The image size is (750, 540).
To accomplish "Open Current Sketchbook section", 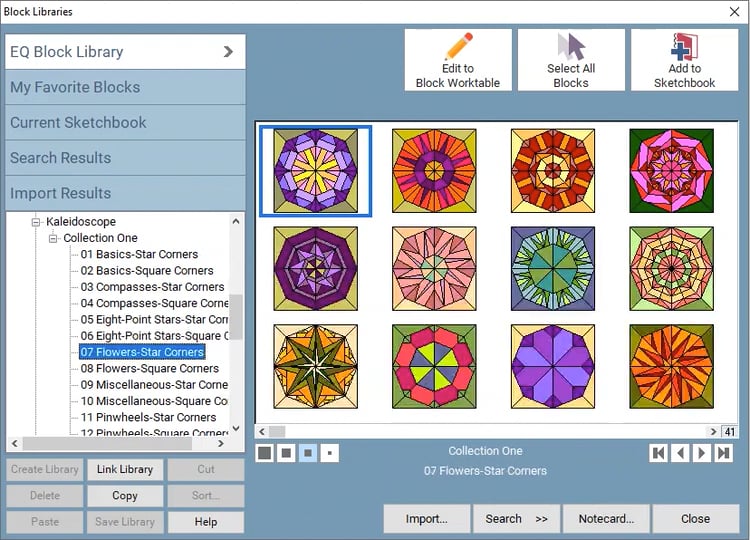I will [125, 122].
